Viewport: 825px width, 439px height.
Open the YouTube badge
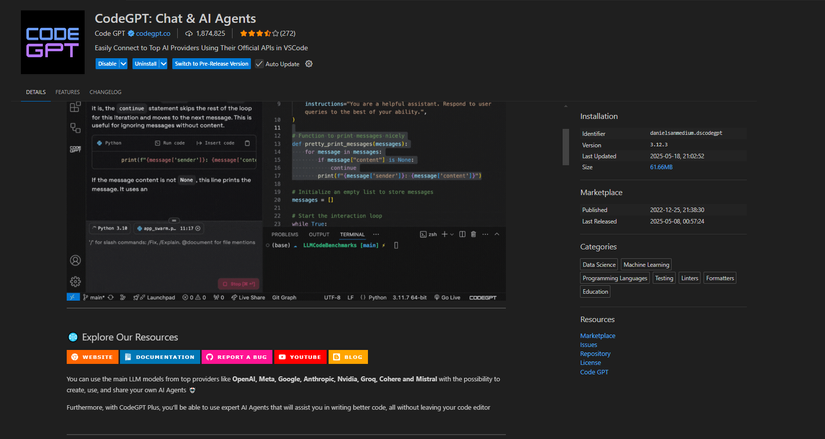[x=300, y=357]
